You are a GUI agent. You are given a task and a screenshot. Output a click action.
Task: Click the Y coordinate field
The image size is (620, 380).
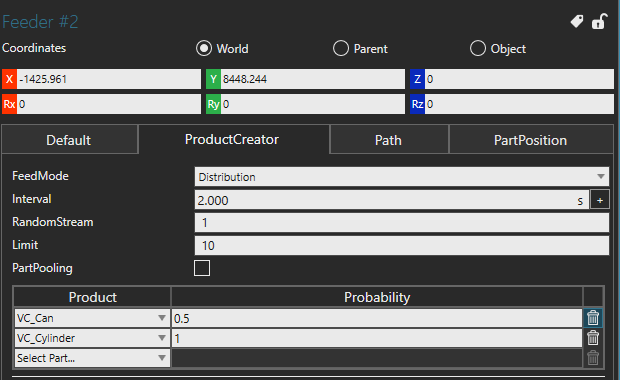click(312, 79)
